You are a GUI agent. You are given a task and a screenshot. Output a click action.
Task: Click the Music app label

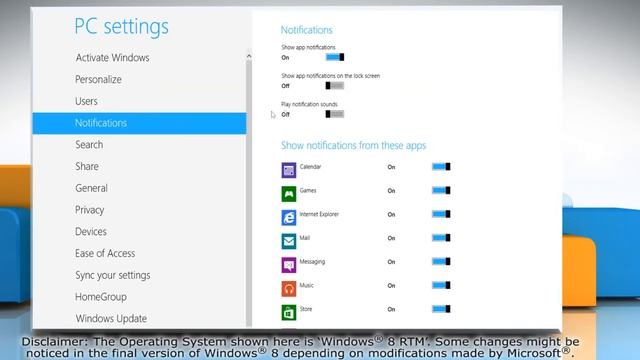tap(307, 285)
